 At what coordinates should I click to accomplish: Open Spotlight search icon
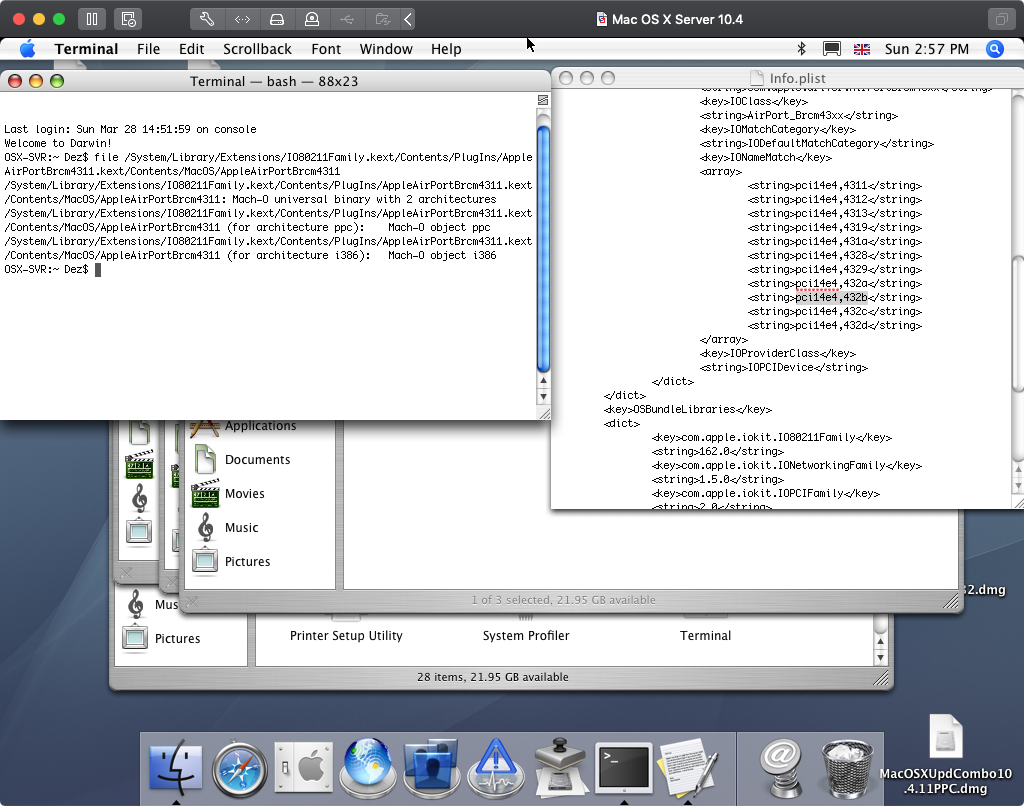coord(995,49)
